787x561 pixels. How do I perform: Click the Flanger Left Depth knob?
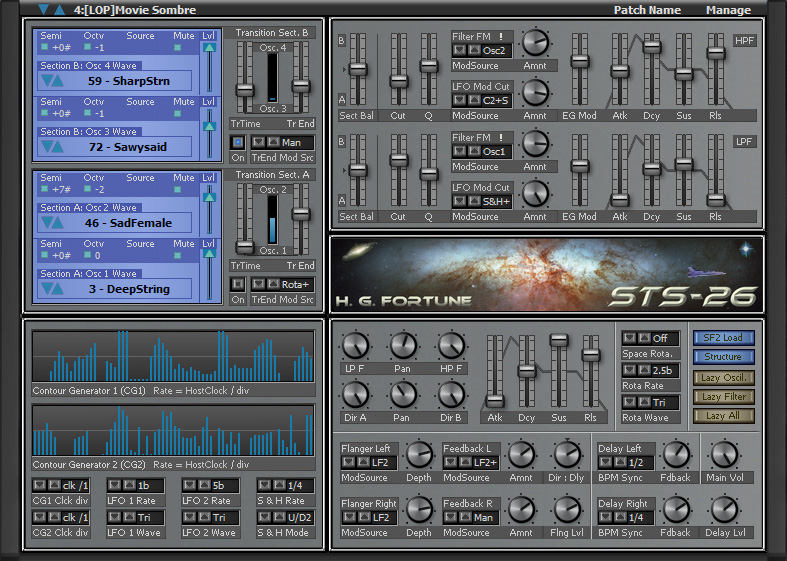[419, 455]
